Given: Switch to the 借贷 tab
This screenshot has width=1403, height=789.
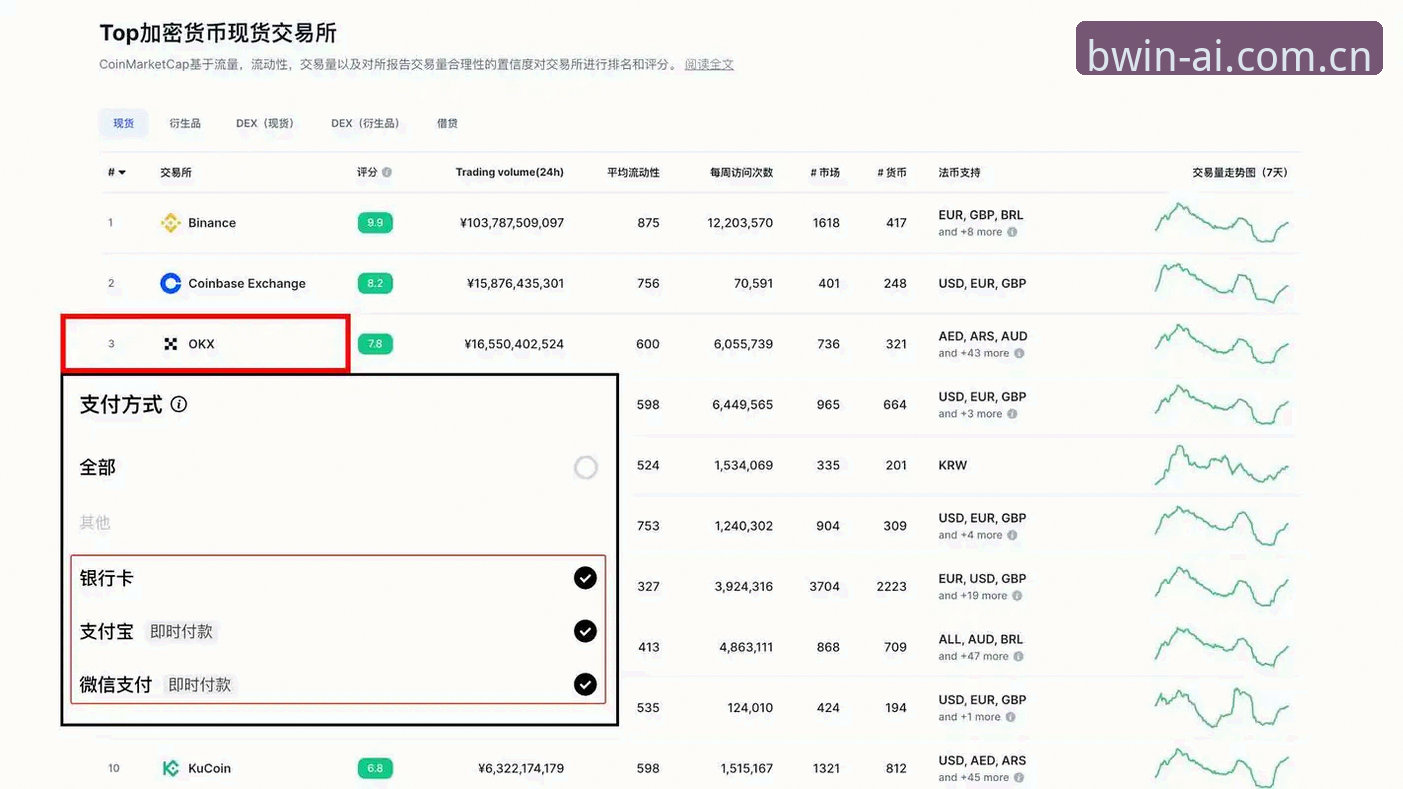Looking at the screenshot, I should [x=447, y=123].
